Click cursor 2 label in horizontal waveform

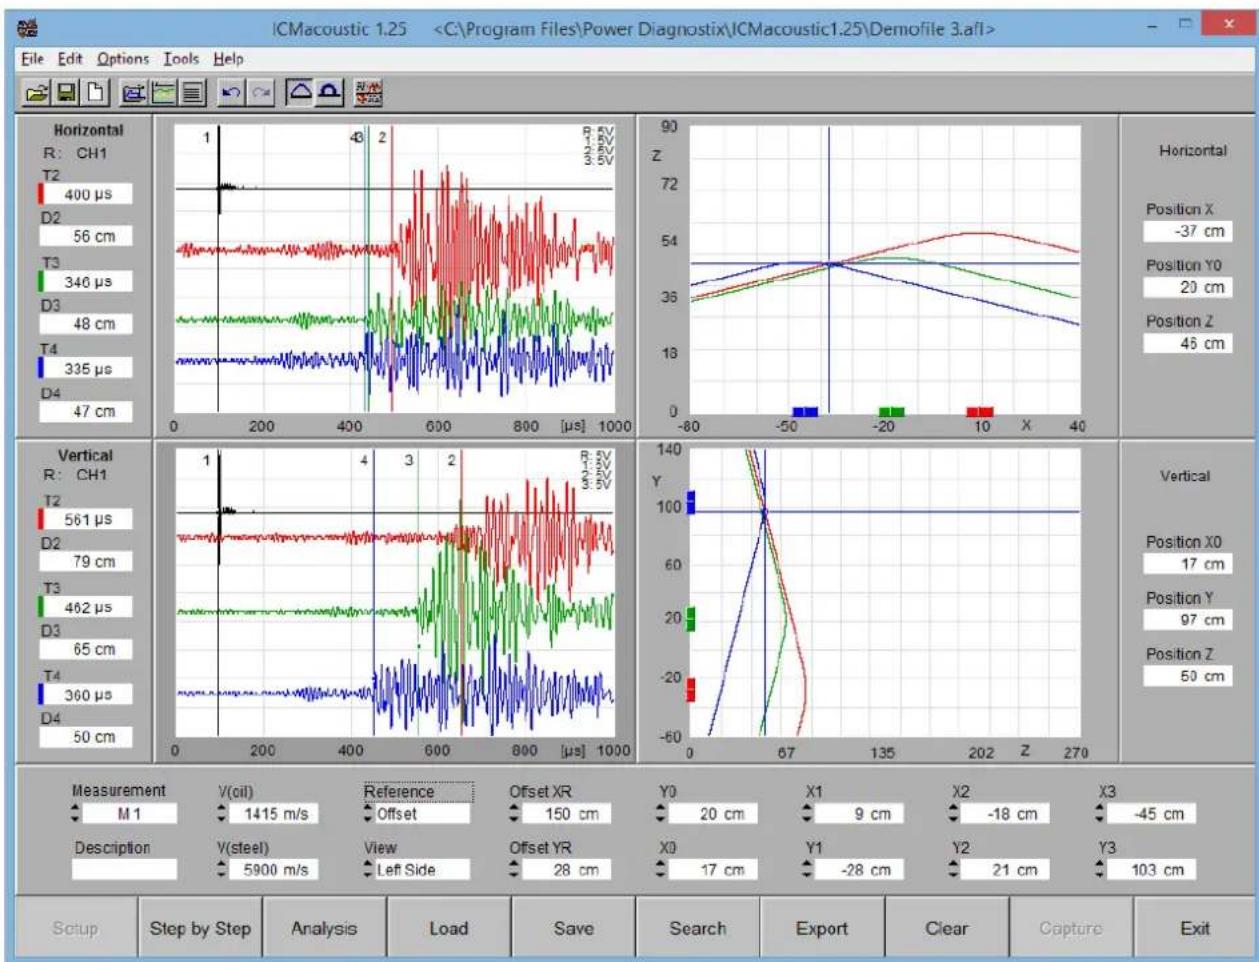coord(382,138)
